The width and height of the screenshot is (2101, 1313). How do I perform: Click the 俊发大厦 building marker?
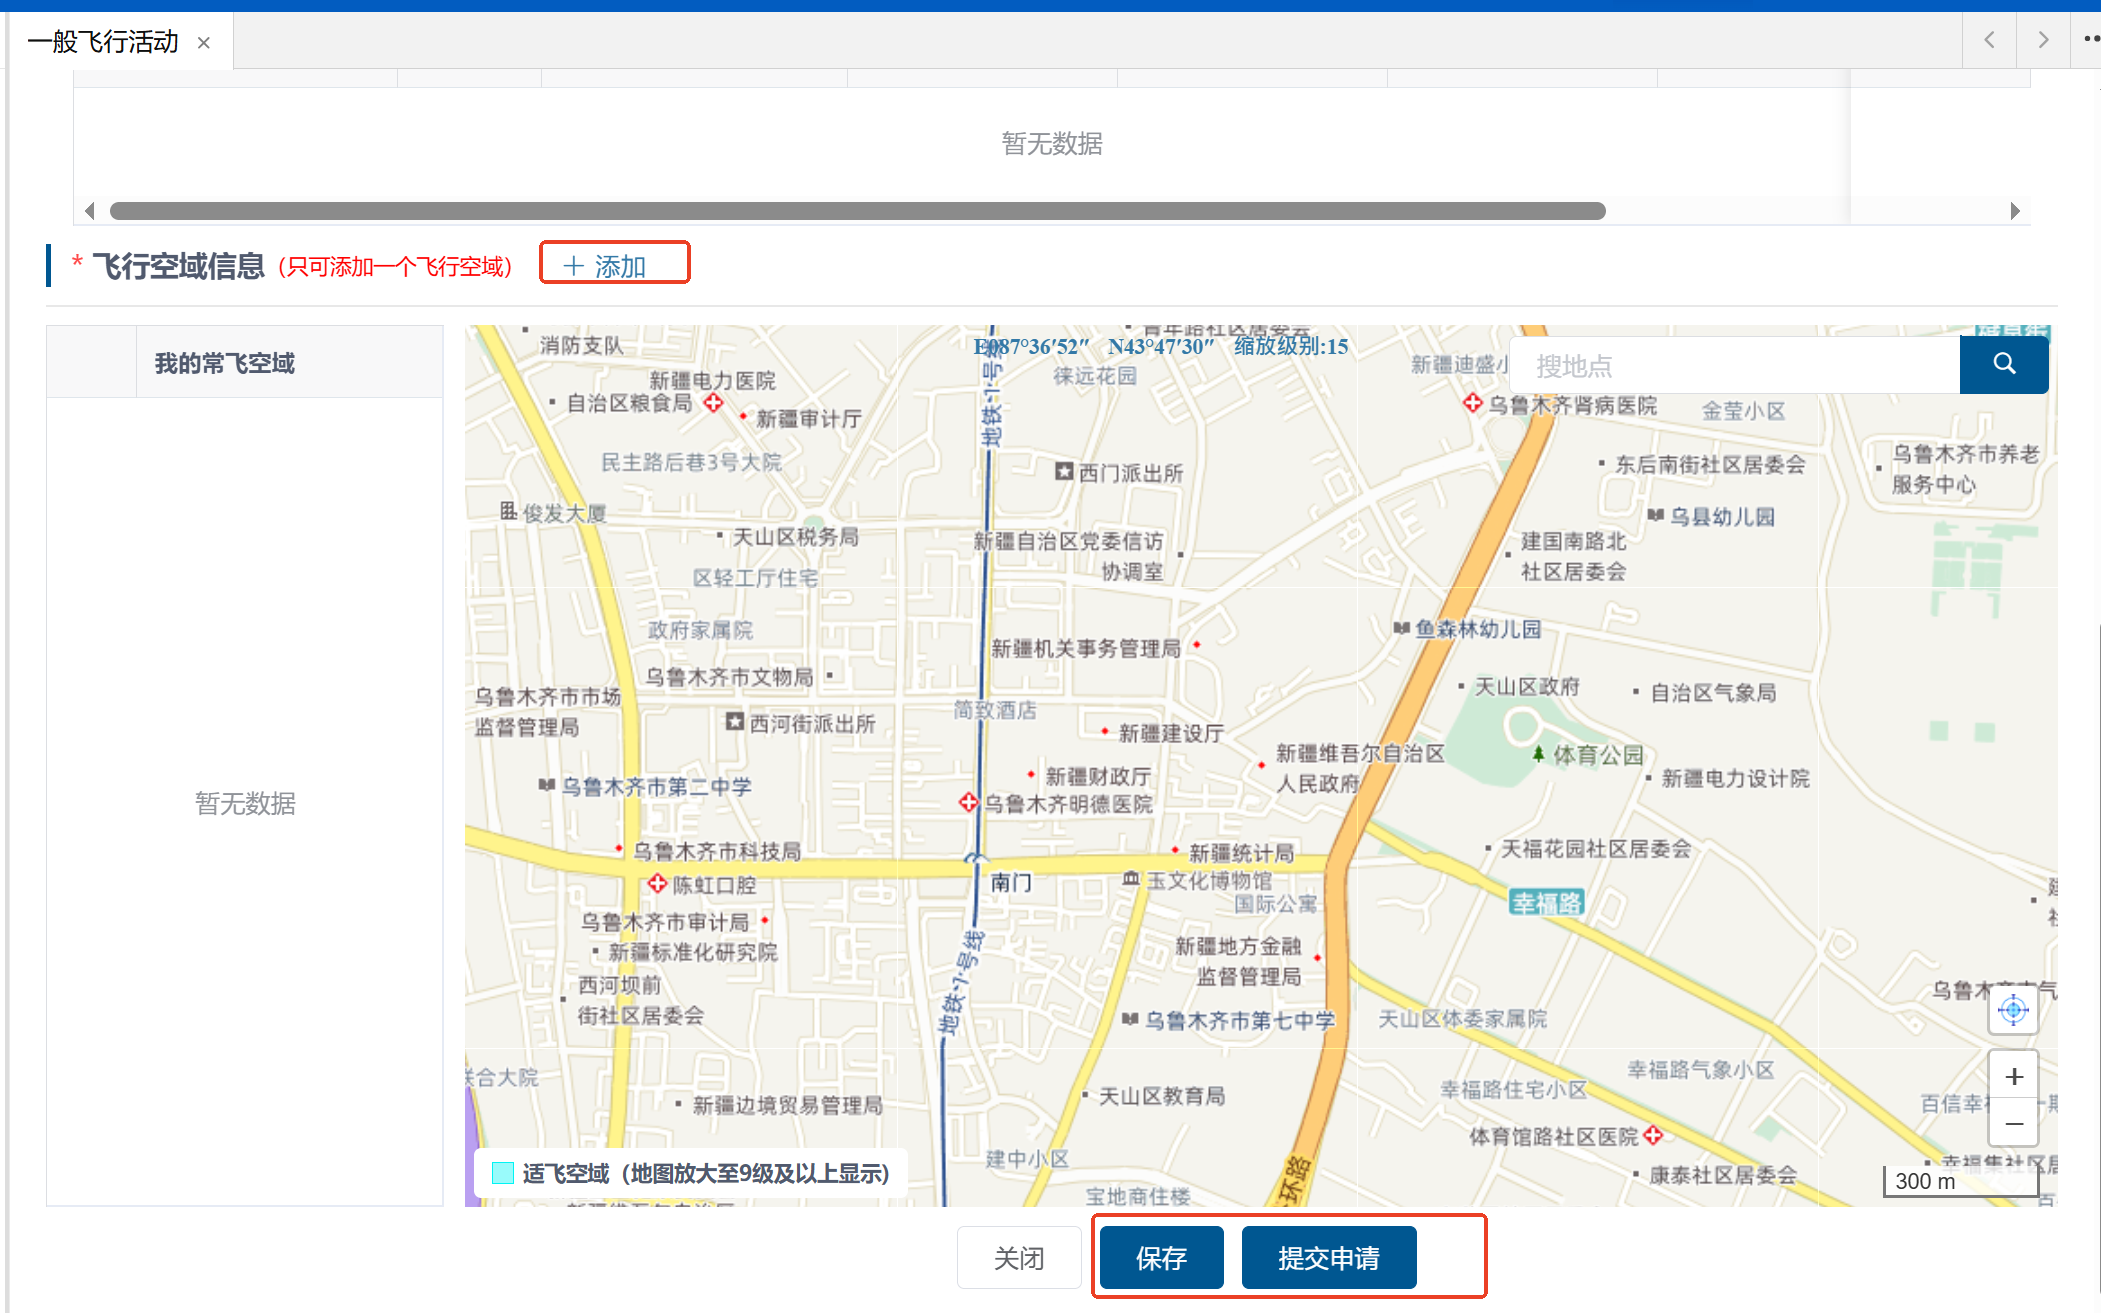(x=508, y=511)
